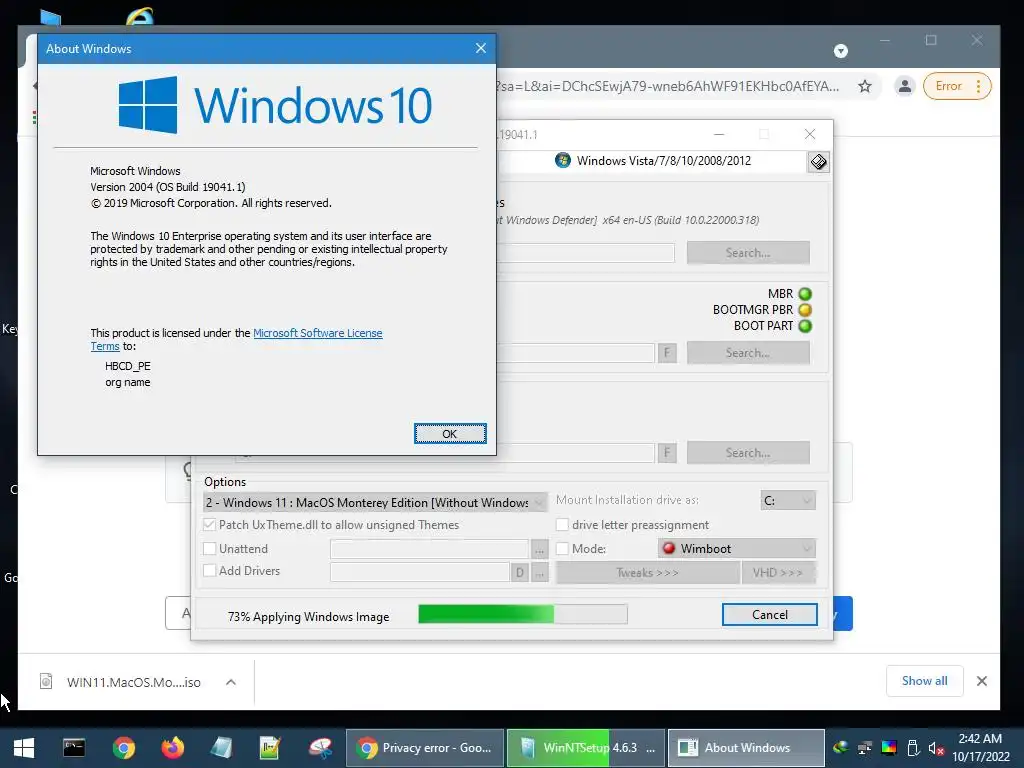Screen dimensions: 1024x768
Task: Click the muted volume tray icon
Action: coord(936,748)
